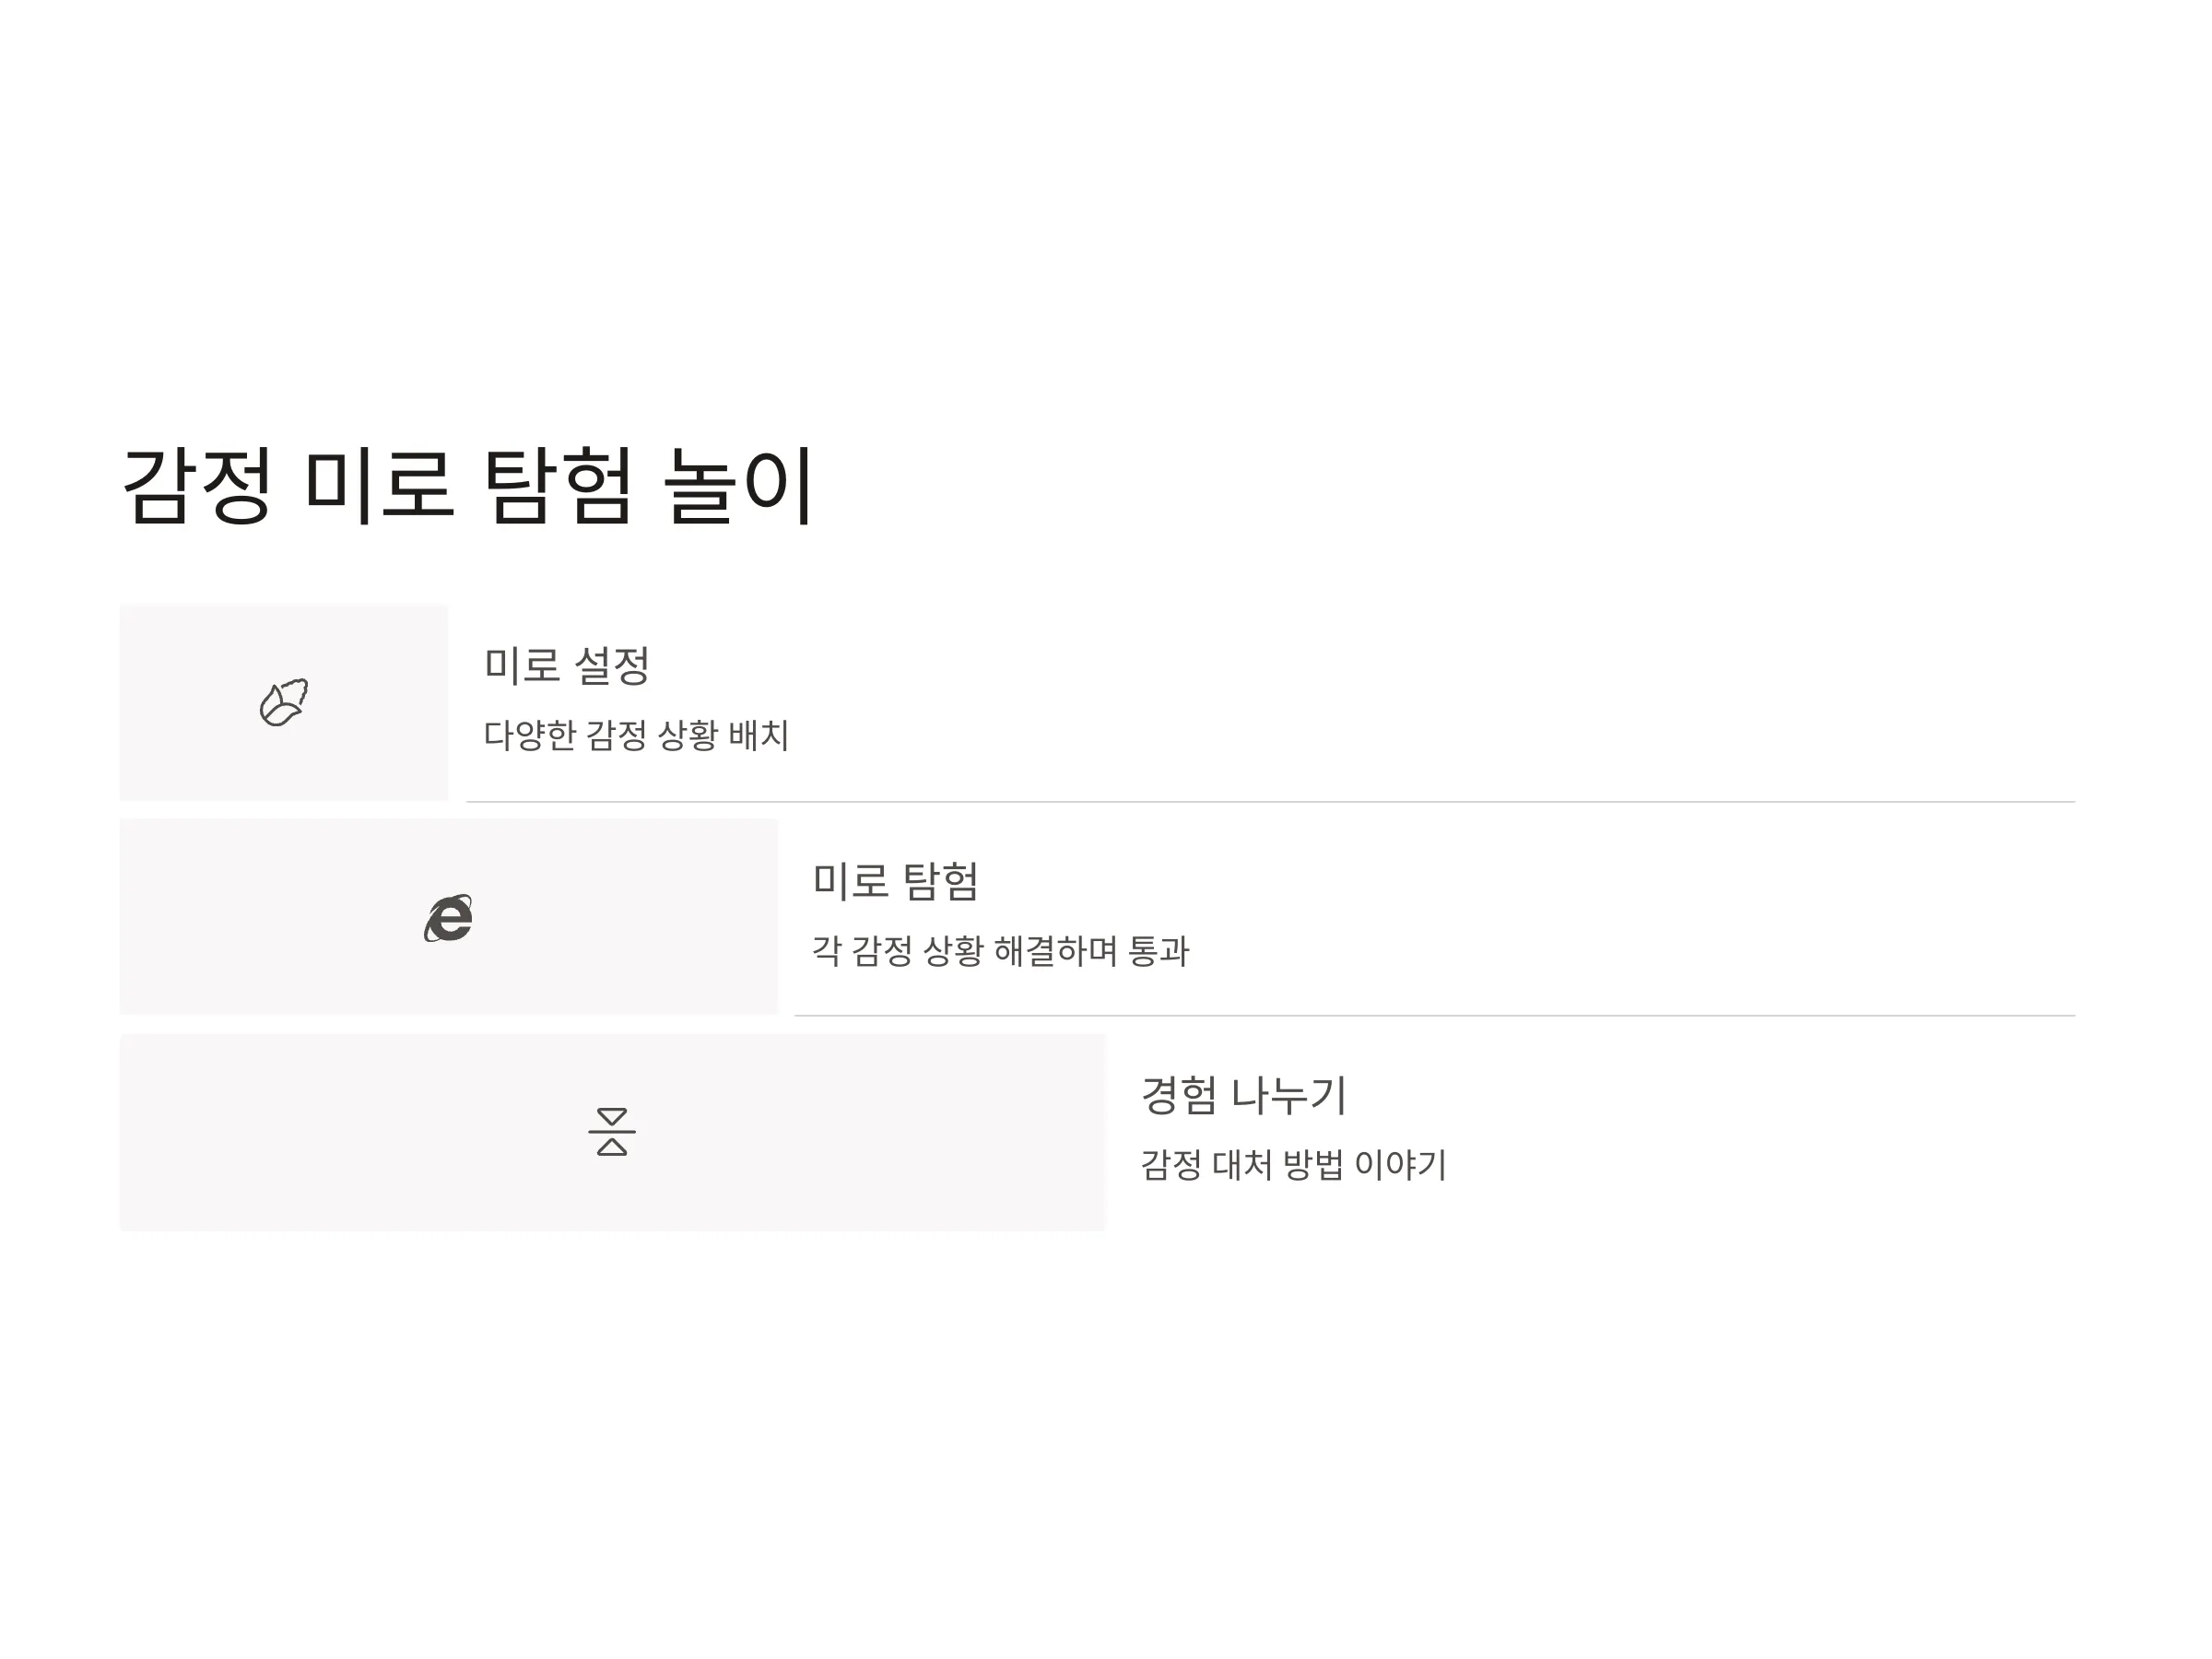
Task: Click the divider line below 미로 설정 description
Action: click(x=1270, y=802)
